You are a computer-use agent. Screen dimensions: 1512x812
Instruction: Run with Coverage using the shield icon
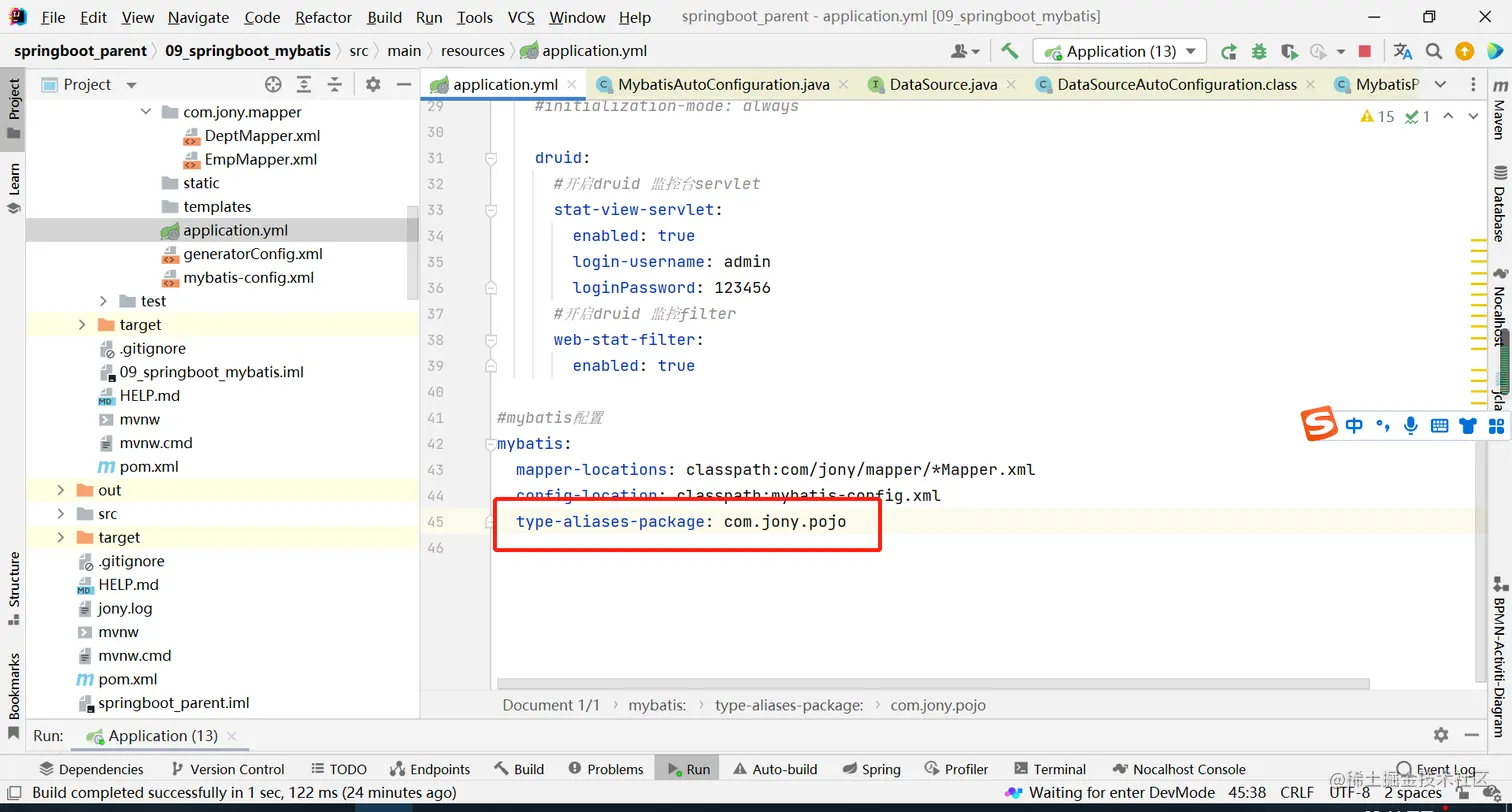tap(1289, 51)
